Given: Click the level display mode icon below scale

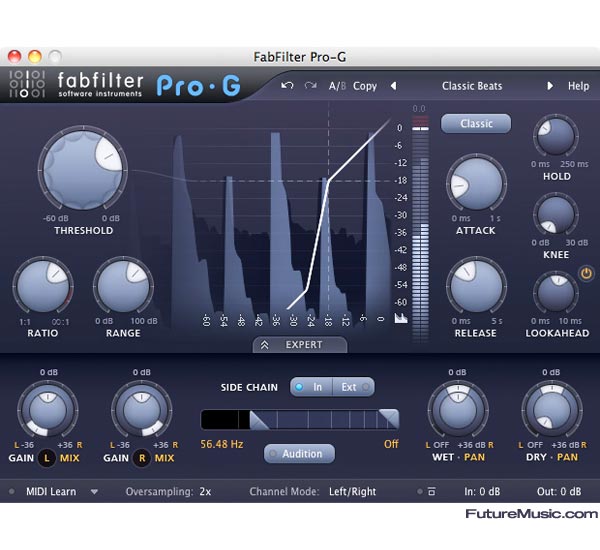Looking at the screenshot, I should (x=401, y=318).
